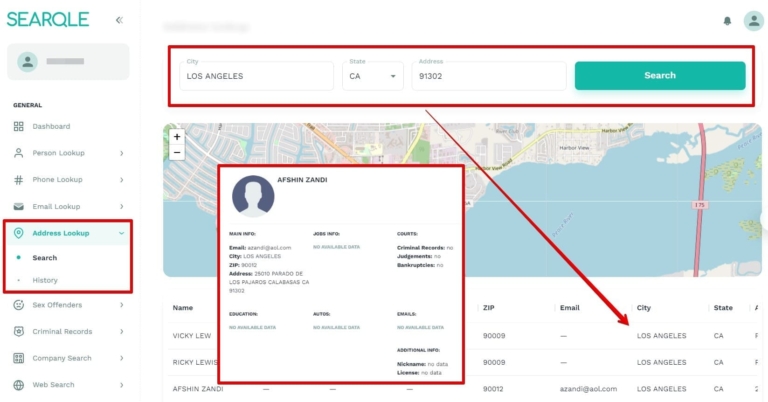Open notifications bell icon
768x402 pixels.
tap(727, 21)
